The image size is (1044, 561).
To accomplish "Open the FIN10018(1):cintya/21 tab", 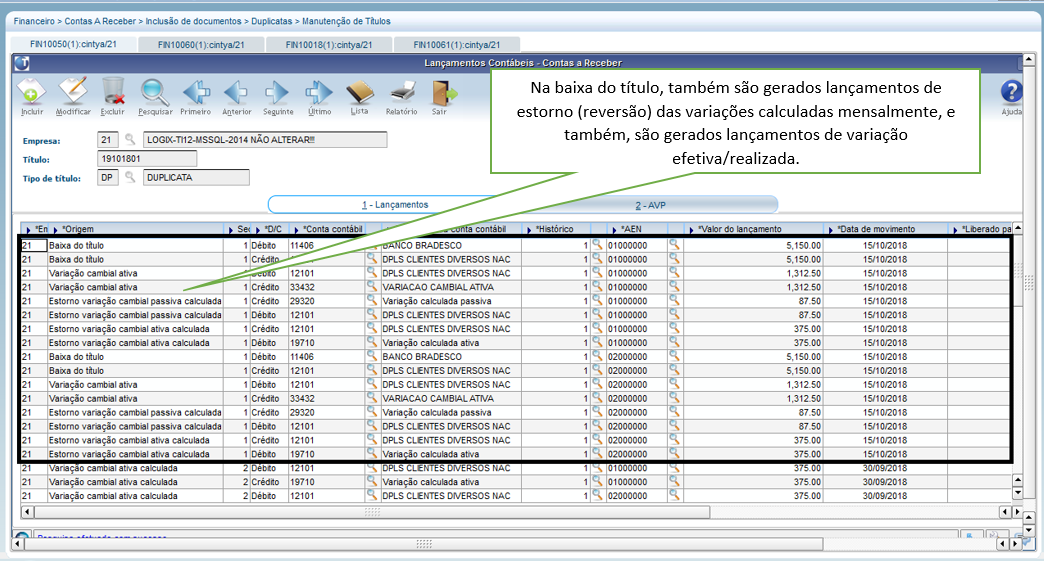I will click(329, 45).
